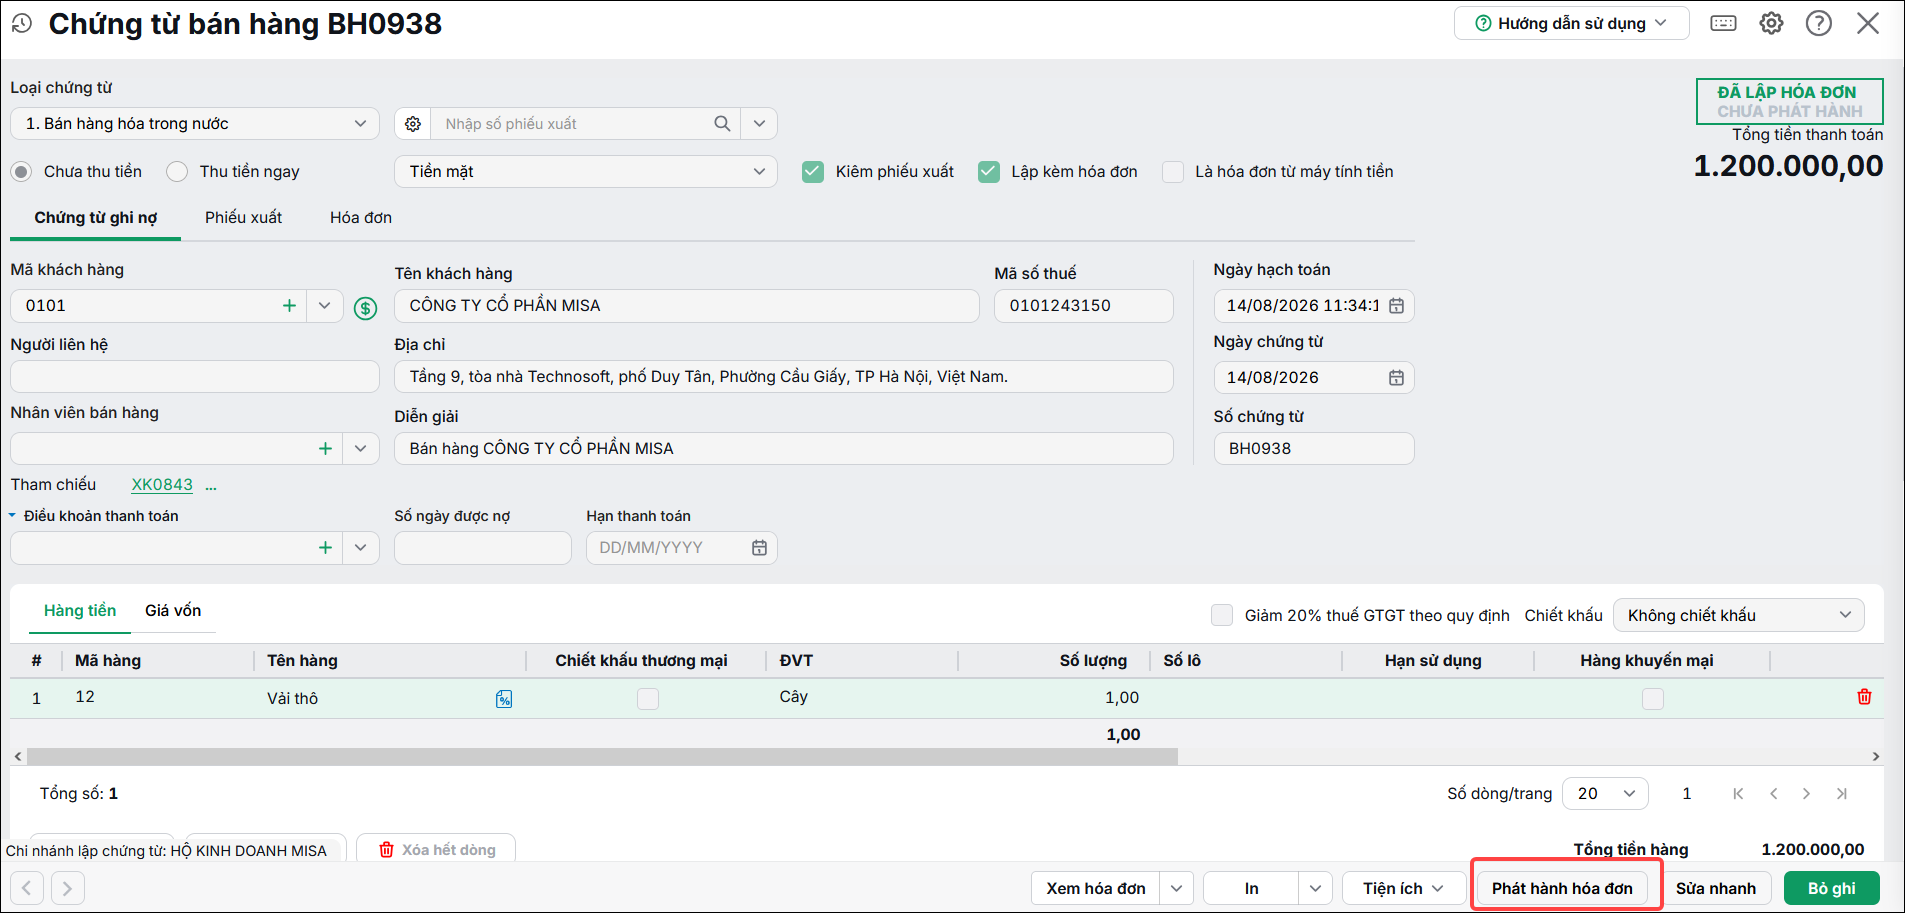1905x913 pixels.
Task: Go to the previous voucher arrow
Action: (x=27, y=888)
